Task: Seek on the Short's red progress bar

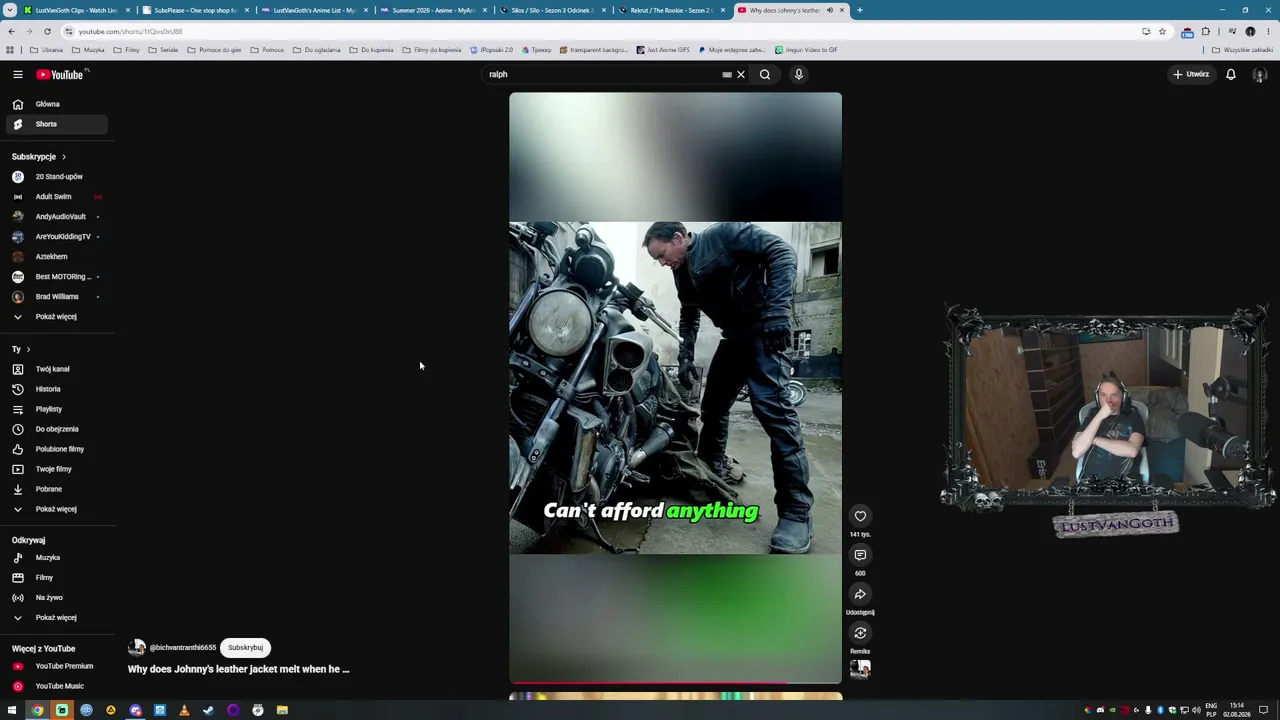Action: (675, 683)
